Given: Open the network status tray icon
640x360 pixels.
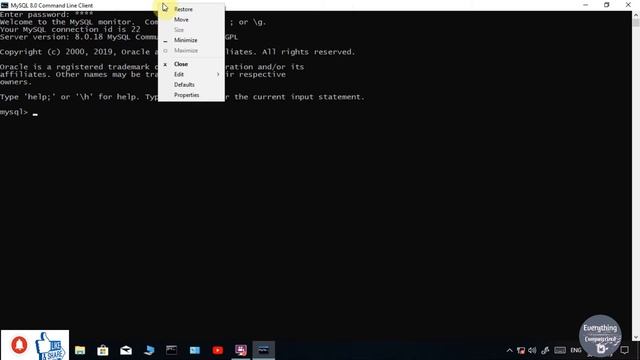Looking at the screenshot, I should (521, 350).
